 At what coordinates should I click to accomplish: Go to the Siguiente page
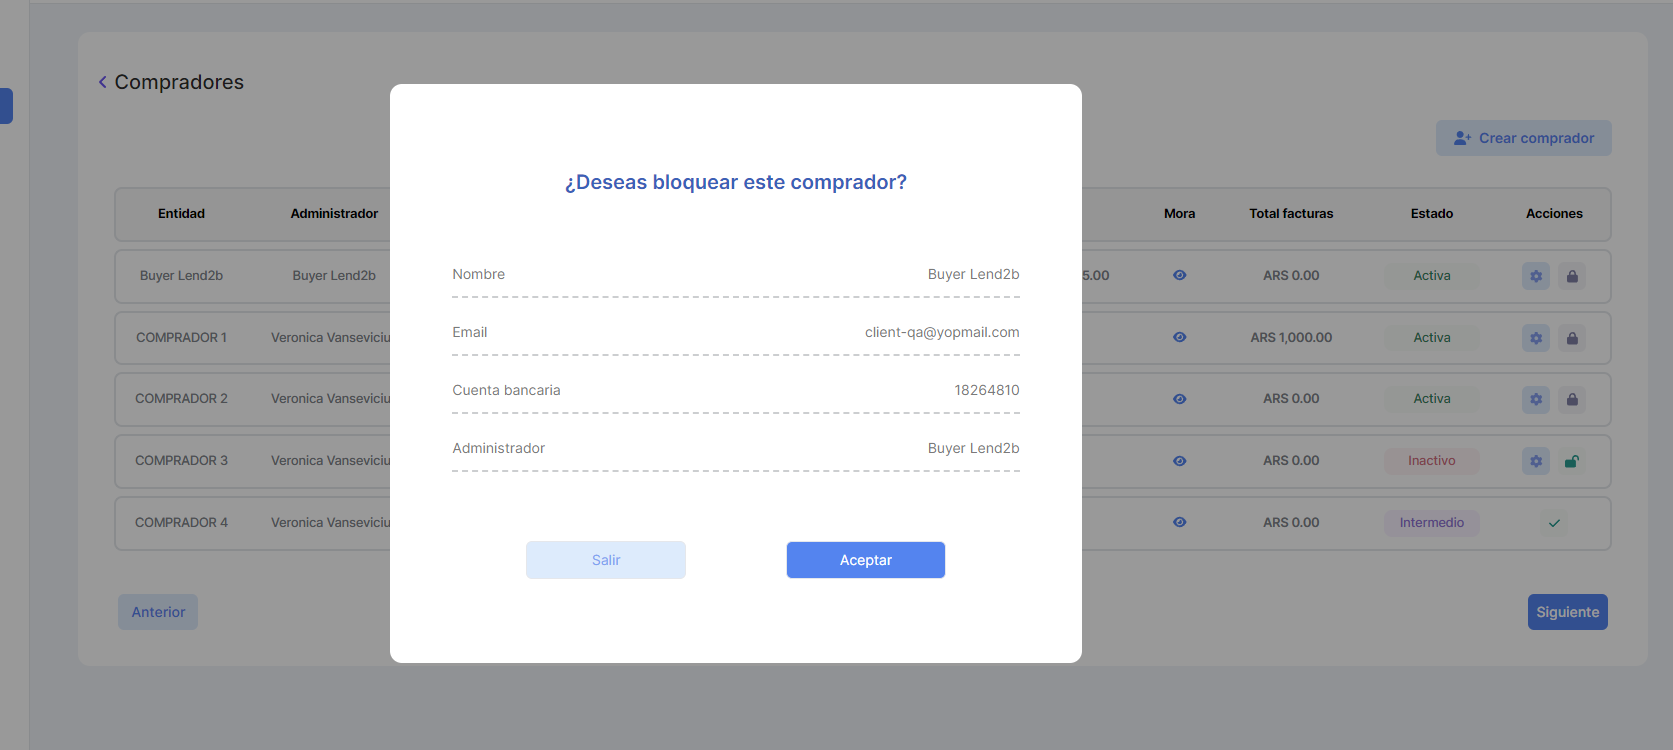tap(1567, 612)
